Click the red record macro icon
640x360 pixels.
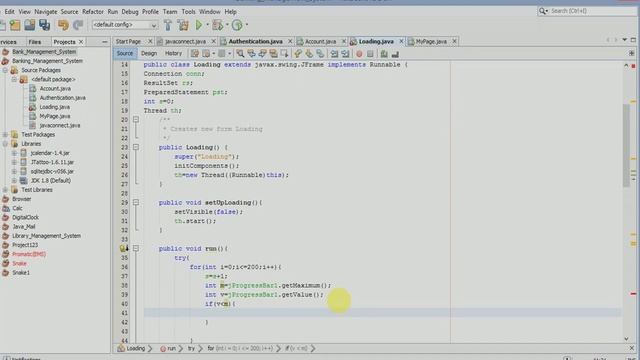click(x=359, y=54)
